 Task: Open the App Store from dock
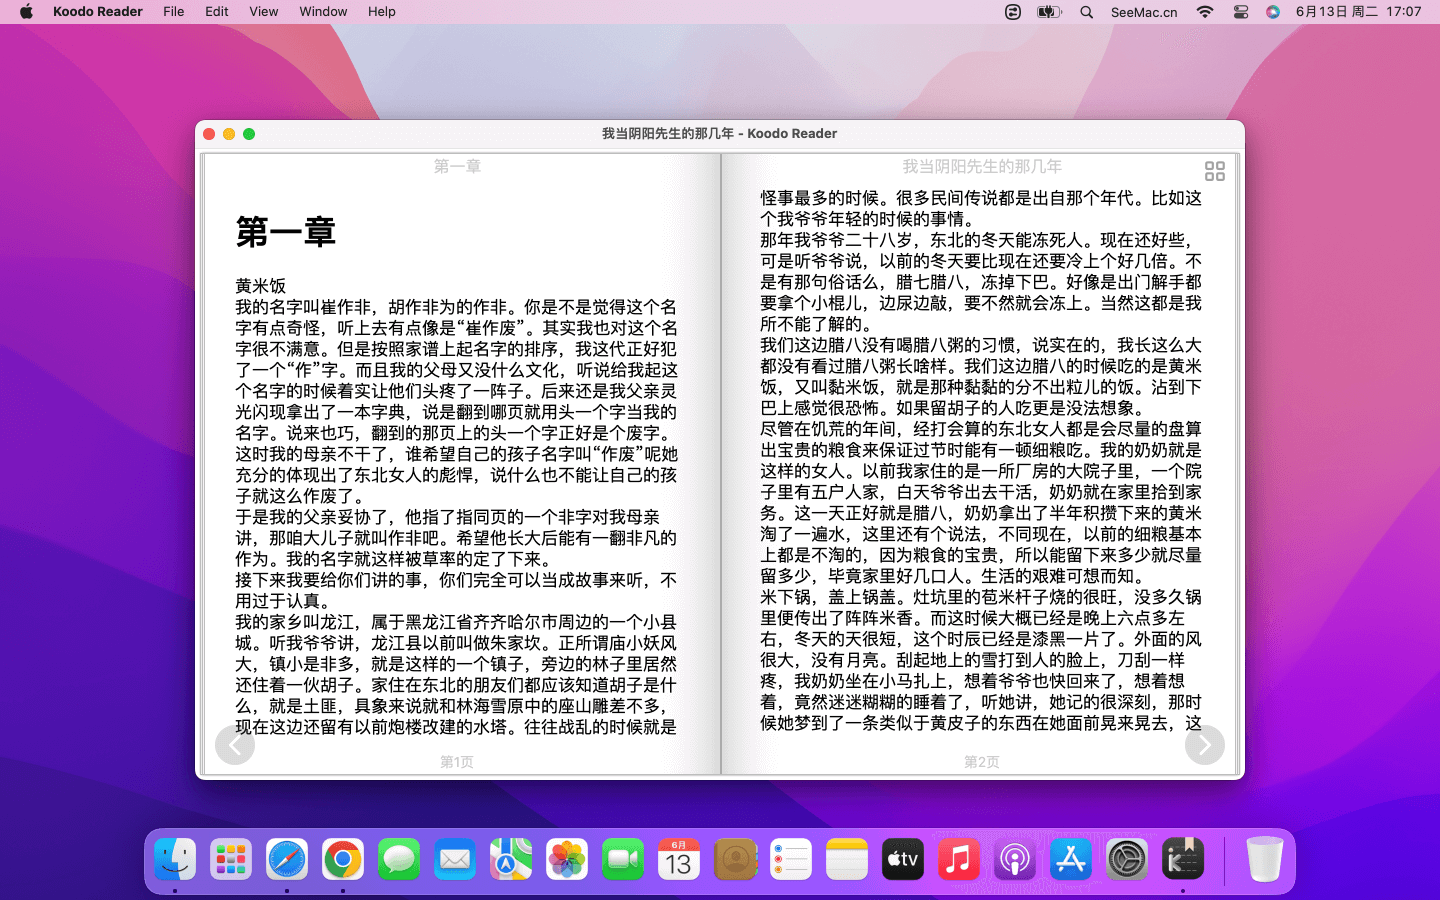(x=1071, y=860)
